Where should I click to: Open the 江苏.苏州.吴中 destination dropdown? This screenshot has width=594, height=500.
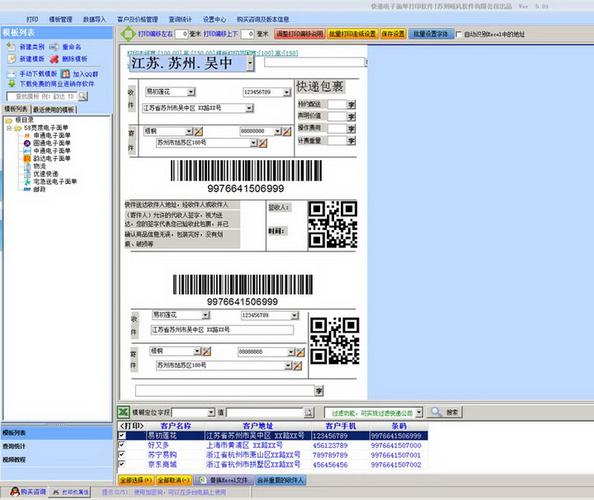[x=250, y=64]
